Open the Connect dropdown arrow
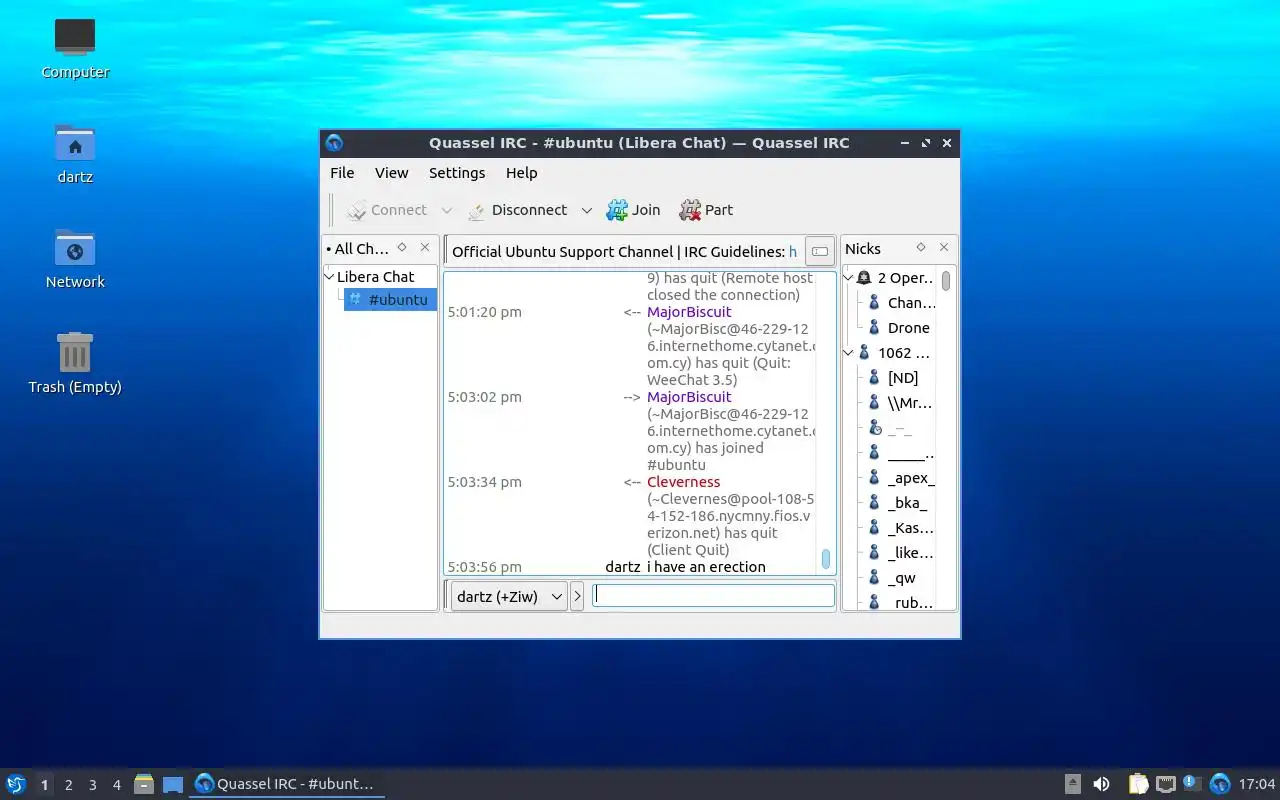1280x800 pixels. click(447, 210)
